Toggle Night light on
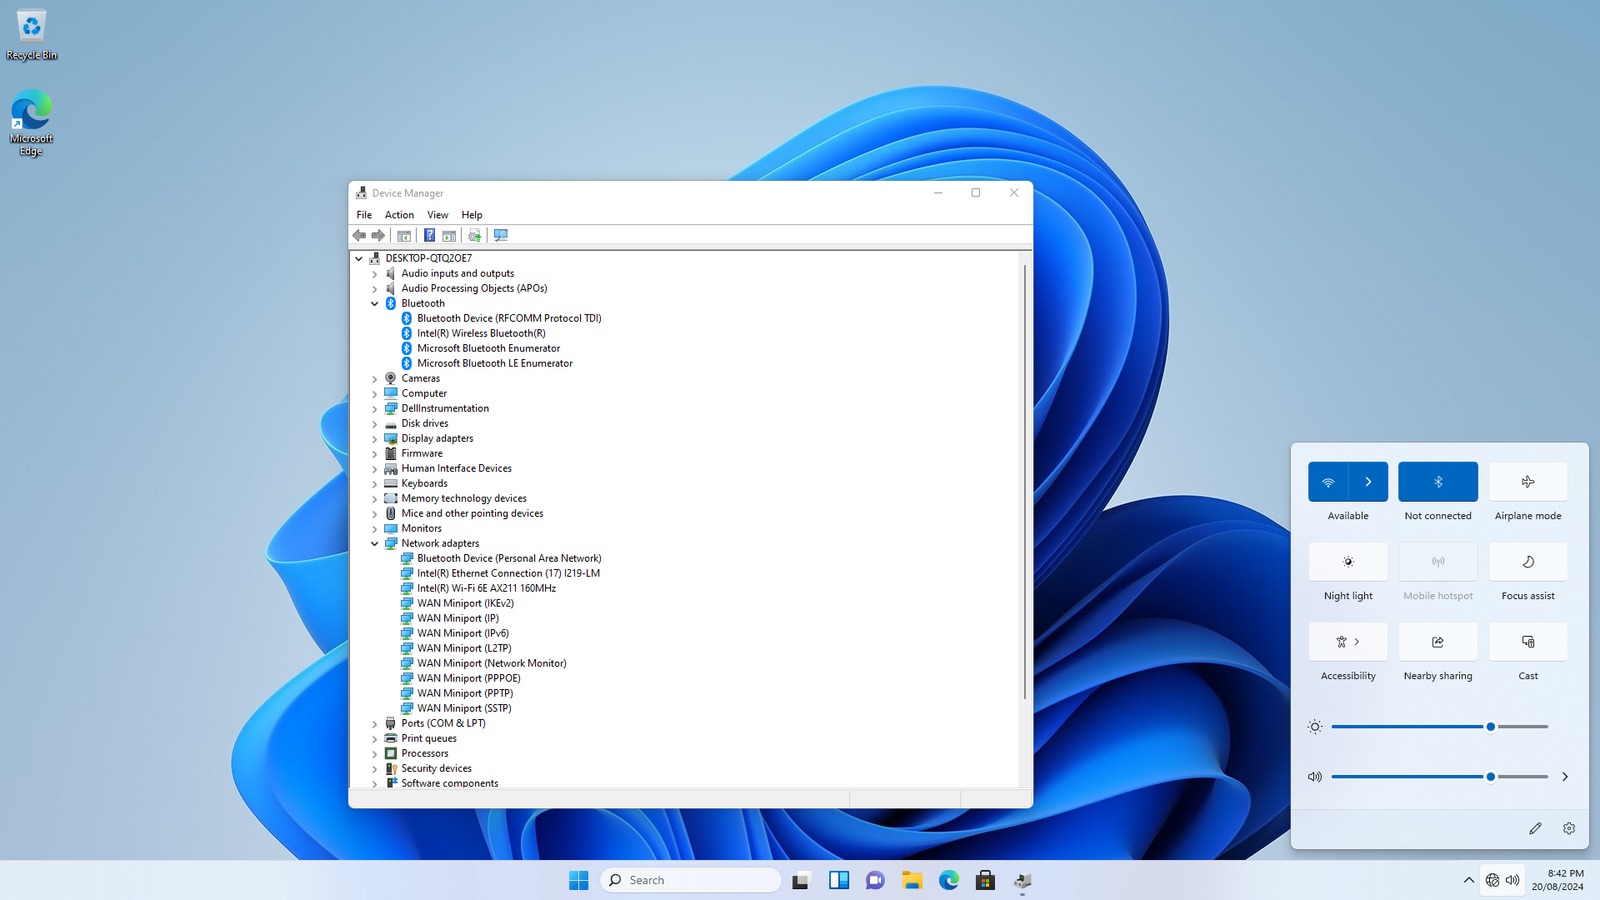The height and width of the screenshot is (900, 1600). tap(1348, 562)
